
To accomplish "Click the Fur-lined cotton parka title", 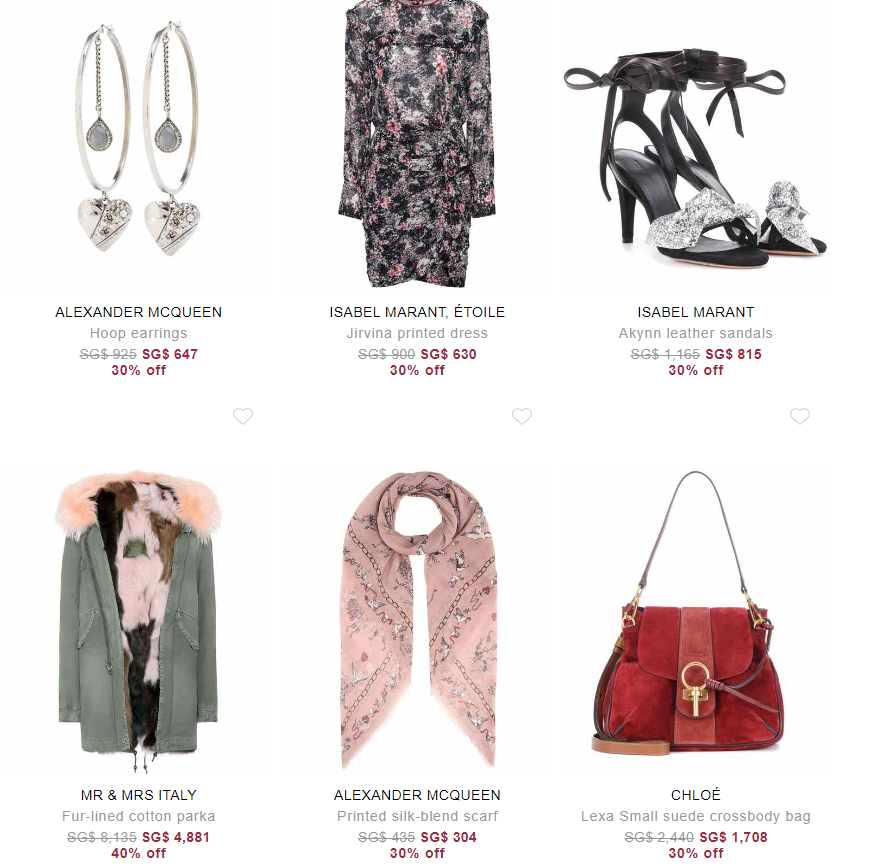I will point(138,816).
